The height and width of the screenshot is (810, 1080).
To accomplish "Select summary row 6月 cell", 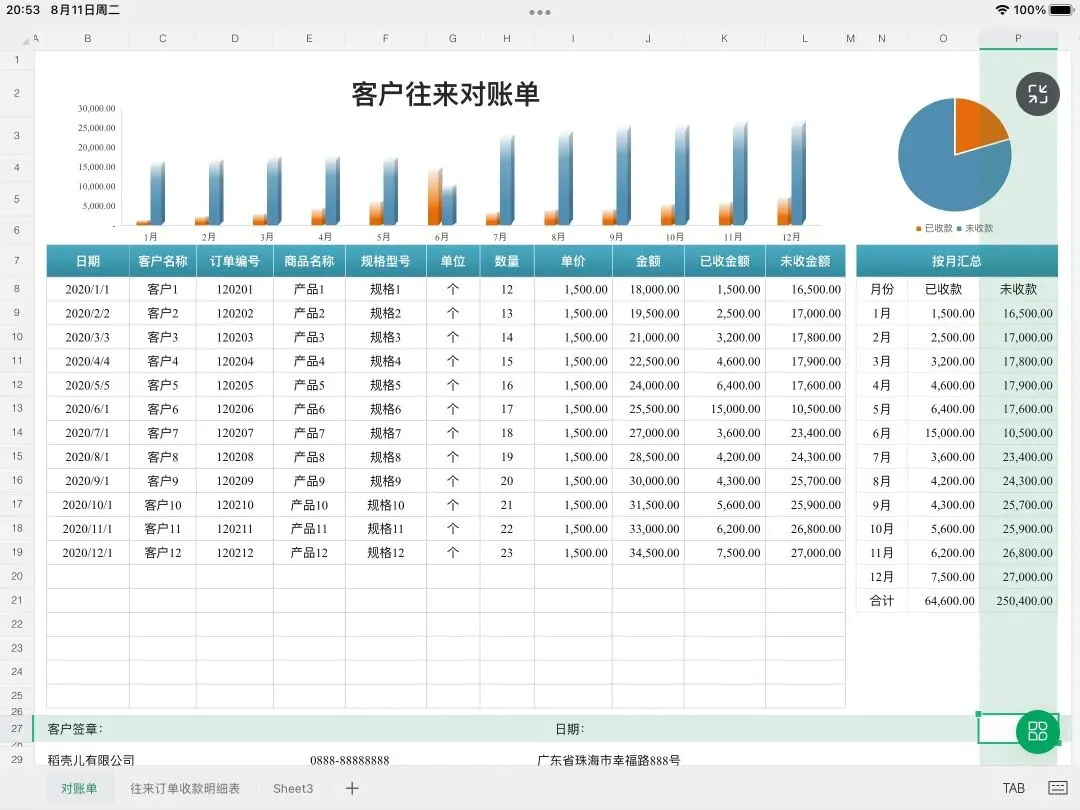I will tap(882, 433).
